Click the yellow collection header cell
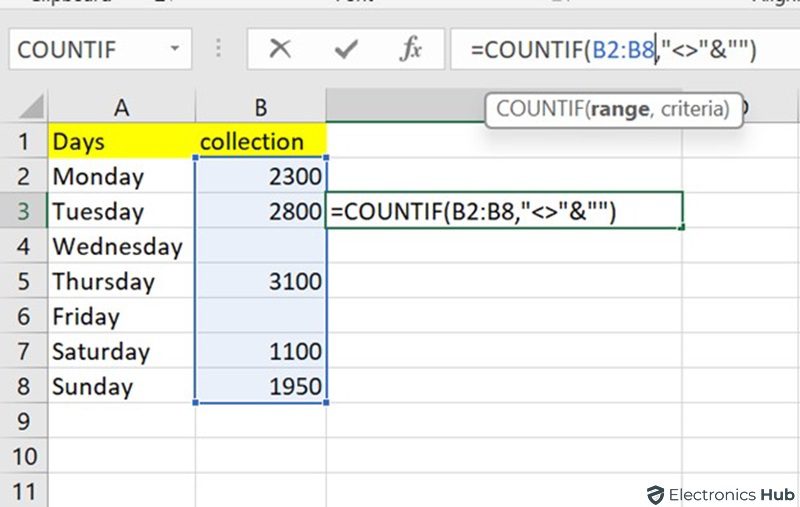The width and height of the screenshot is (800, 507). 260,142
